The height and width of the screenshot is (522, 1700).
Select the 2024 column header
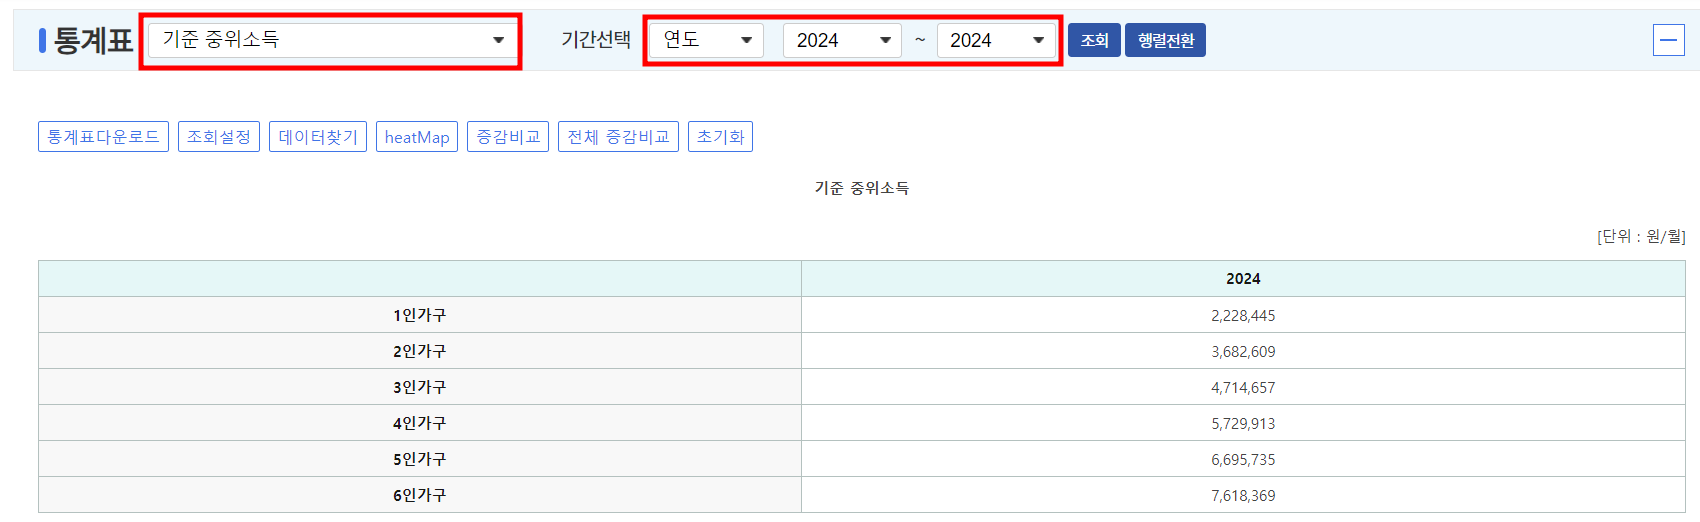point(1243,279)
